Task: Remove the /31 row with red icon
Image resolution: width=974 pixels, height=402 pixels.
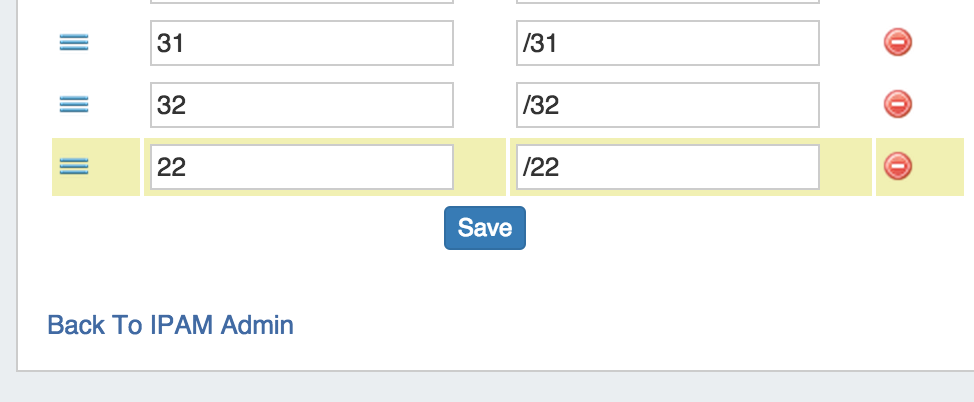Action: [x=897, y=42]
